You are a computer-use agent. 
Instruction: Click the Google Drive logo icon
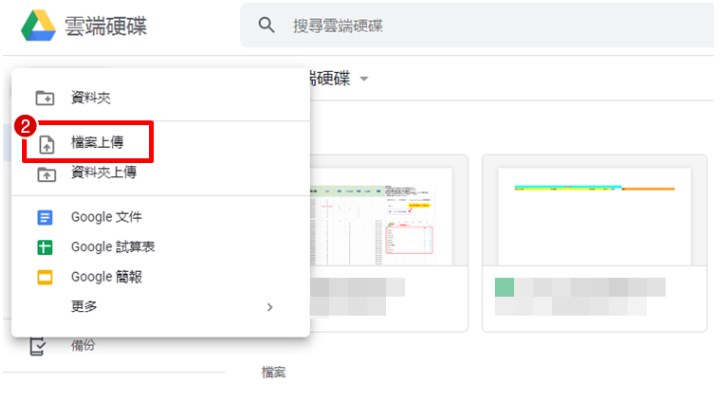point(38,26)
